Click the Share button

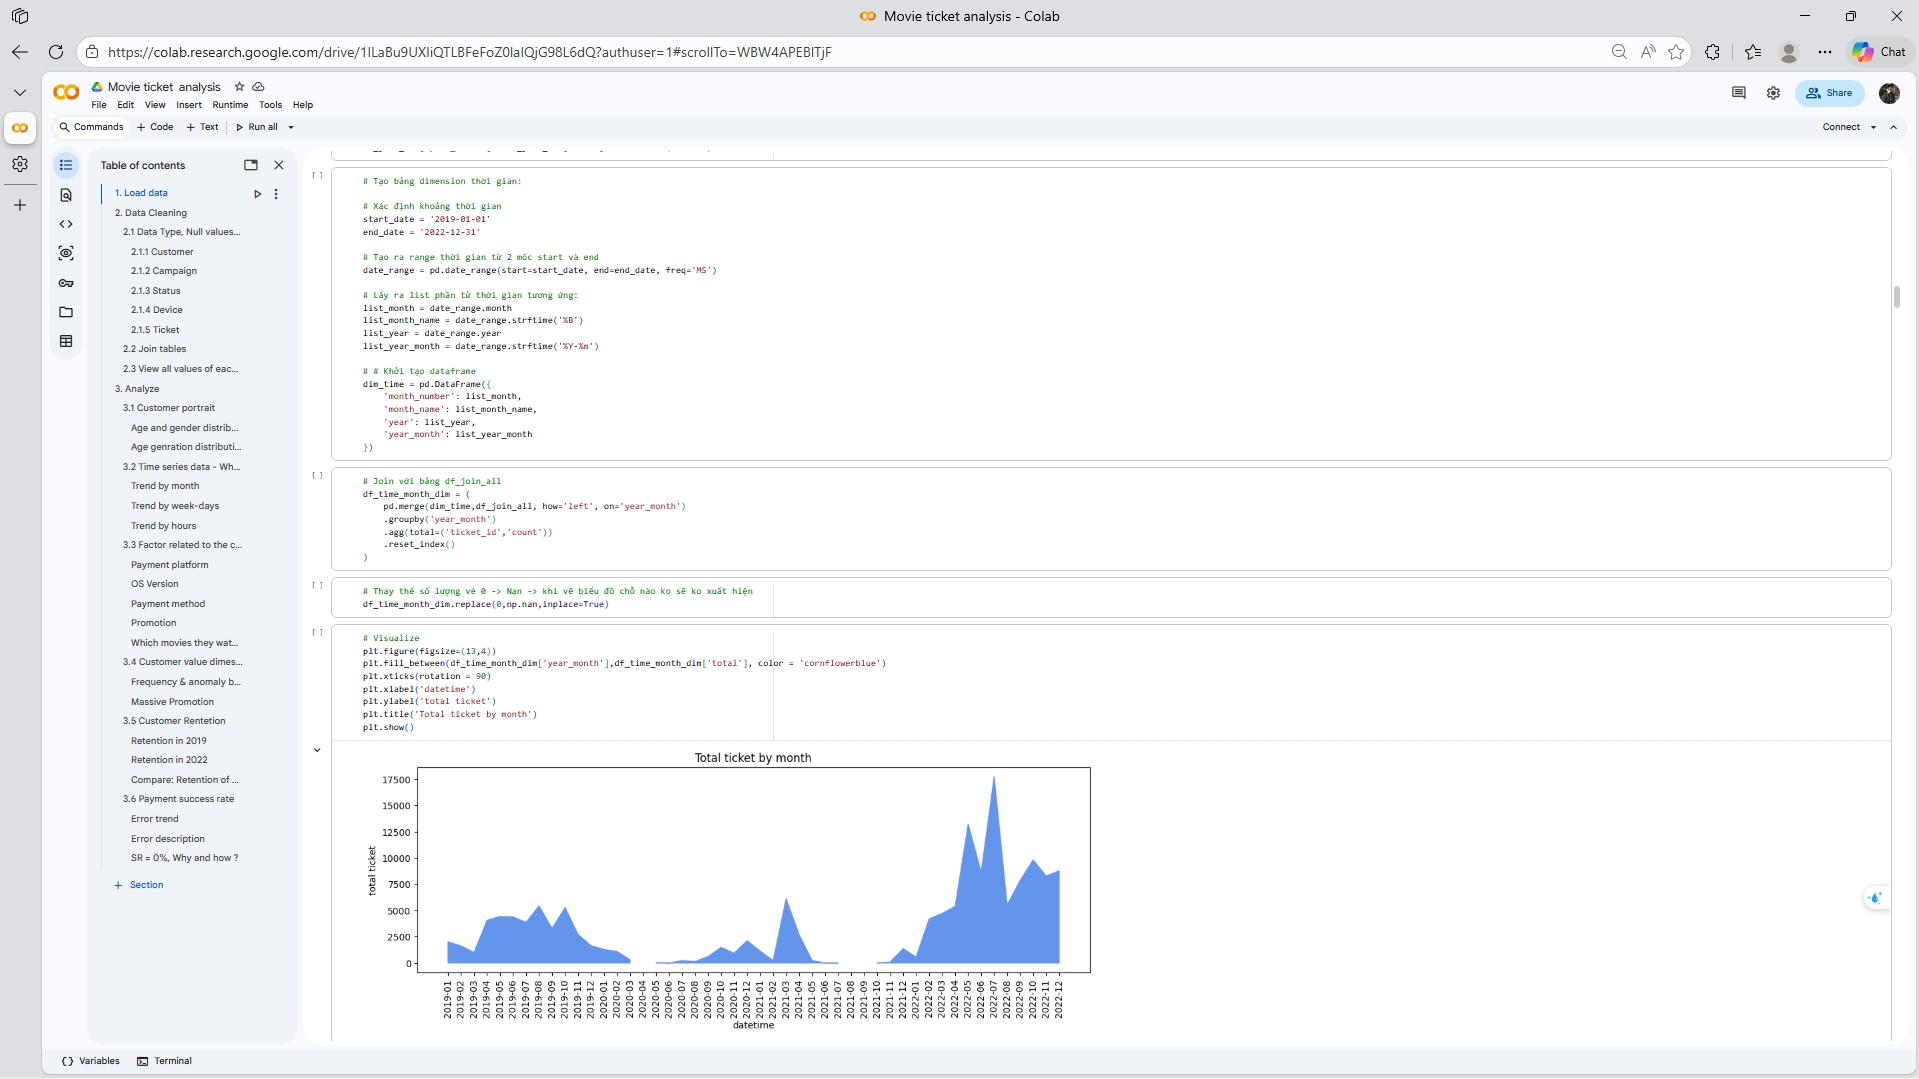1829,93
